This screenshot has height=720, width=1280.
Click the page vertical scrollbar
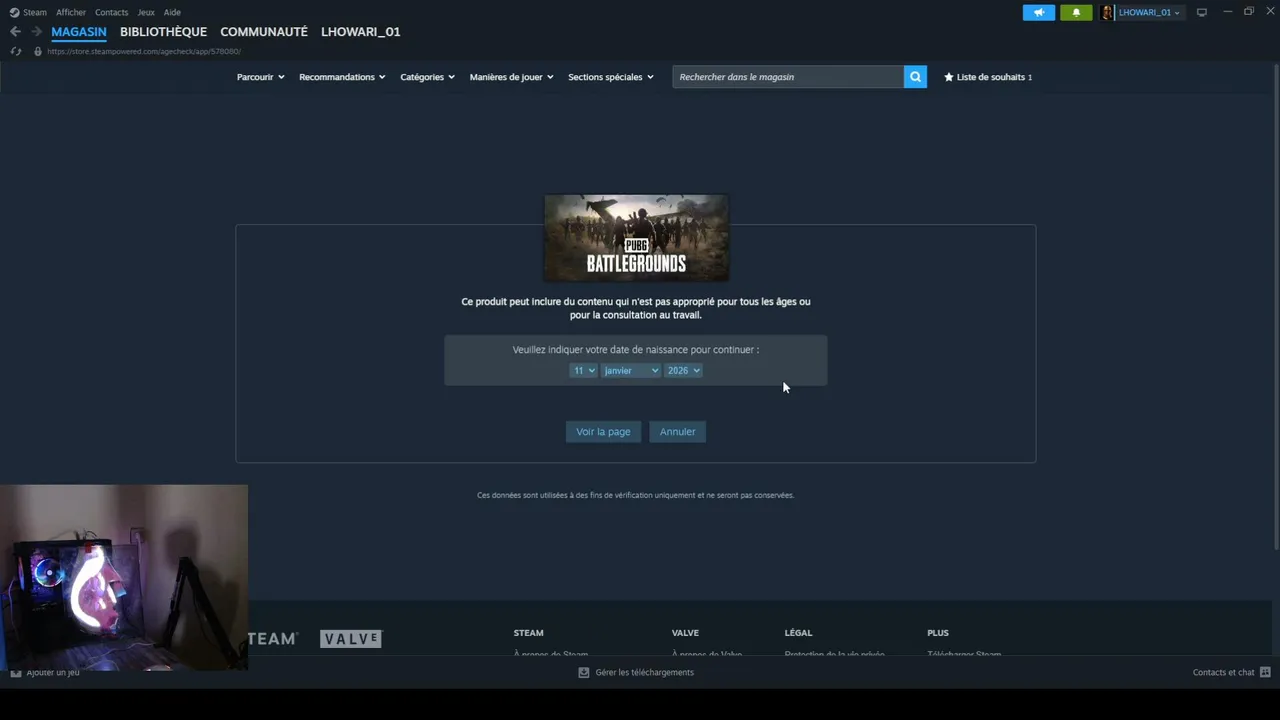[1276, 305]
